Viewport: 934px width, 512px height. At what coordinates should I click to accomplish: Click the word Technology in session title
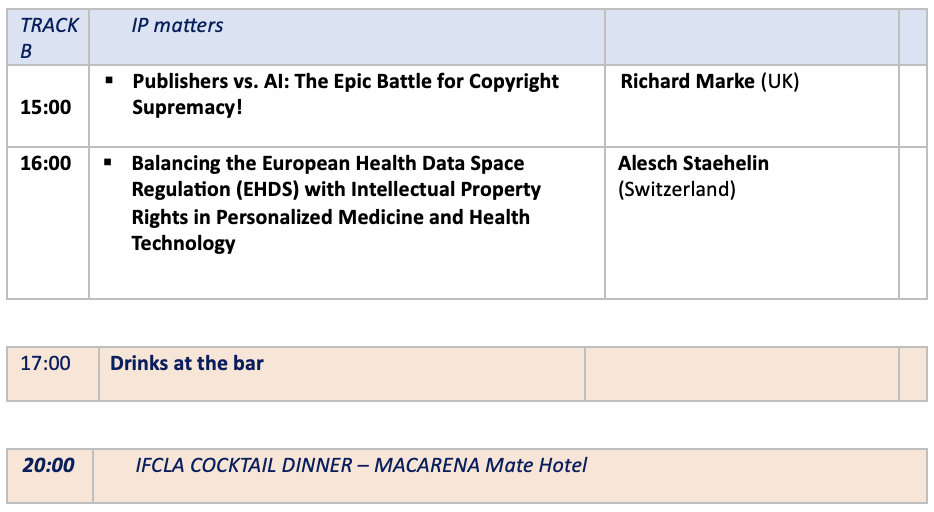tap(183, 243)
